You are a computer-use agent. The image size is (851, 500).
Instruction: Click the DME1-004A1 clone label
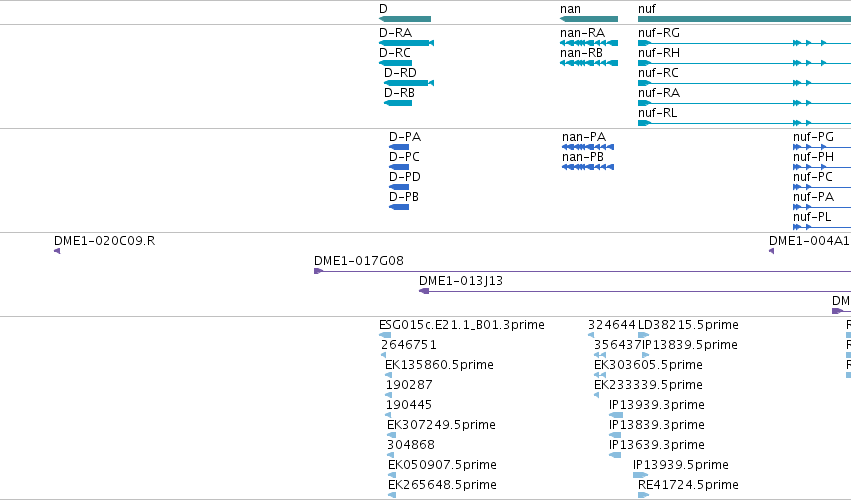(x=809, y=240)
